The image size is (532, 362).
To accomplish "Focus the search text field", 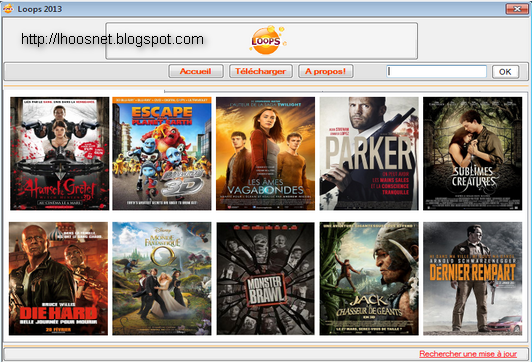I will pyautogui.click(x=436, y=72).
